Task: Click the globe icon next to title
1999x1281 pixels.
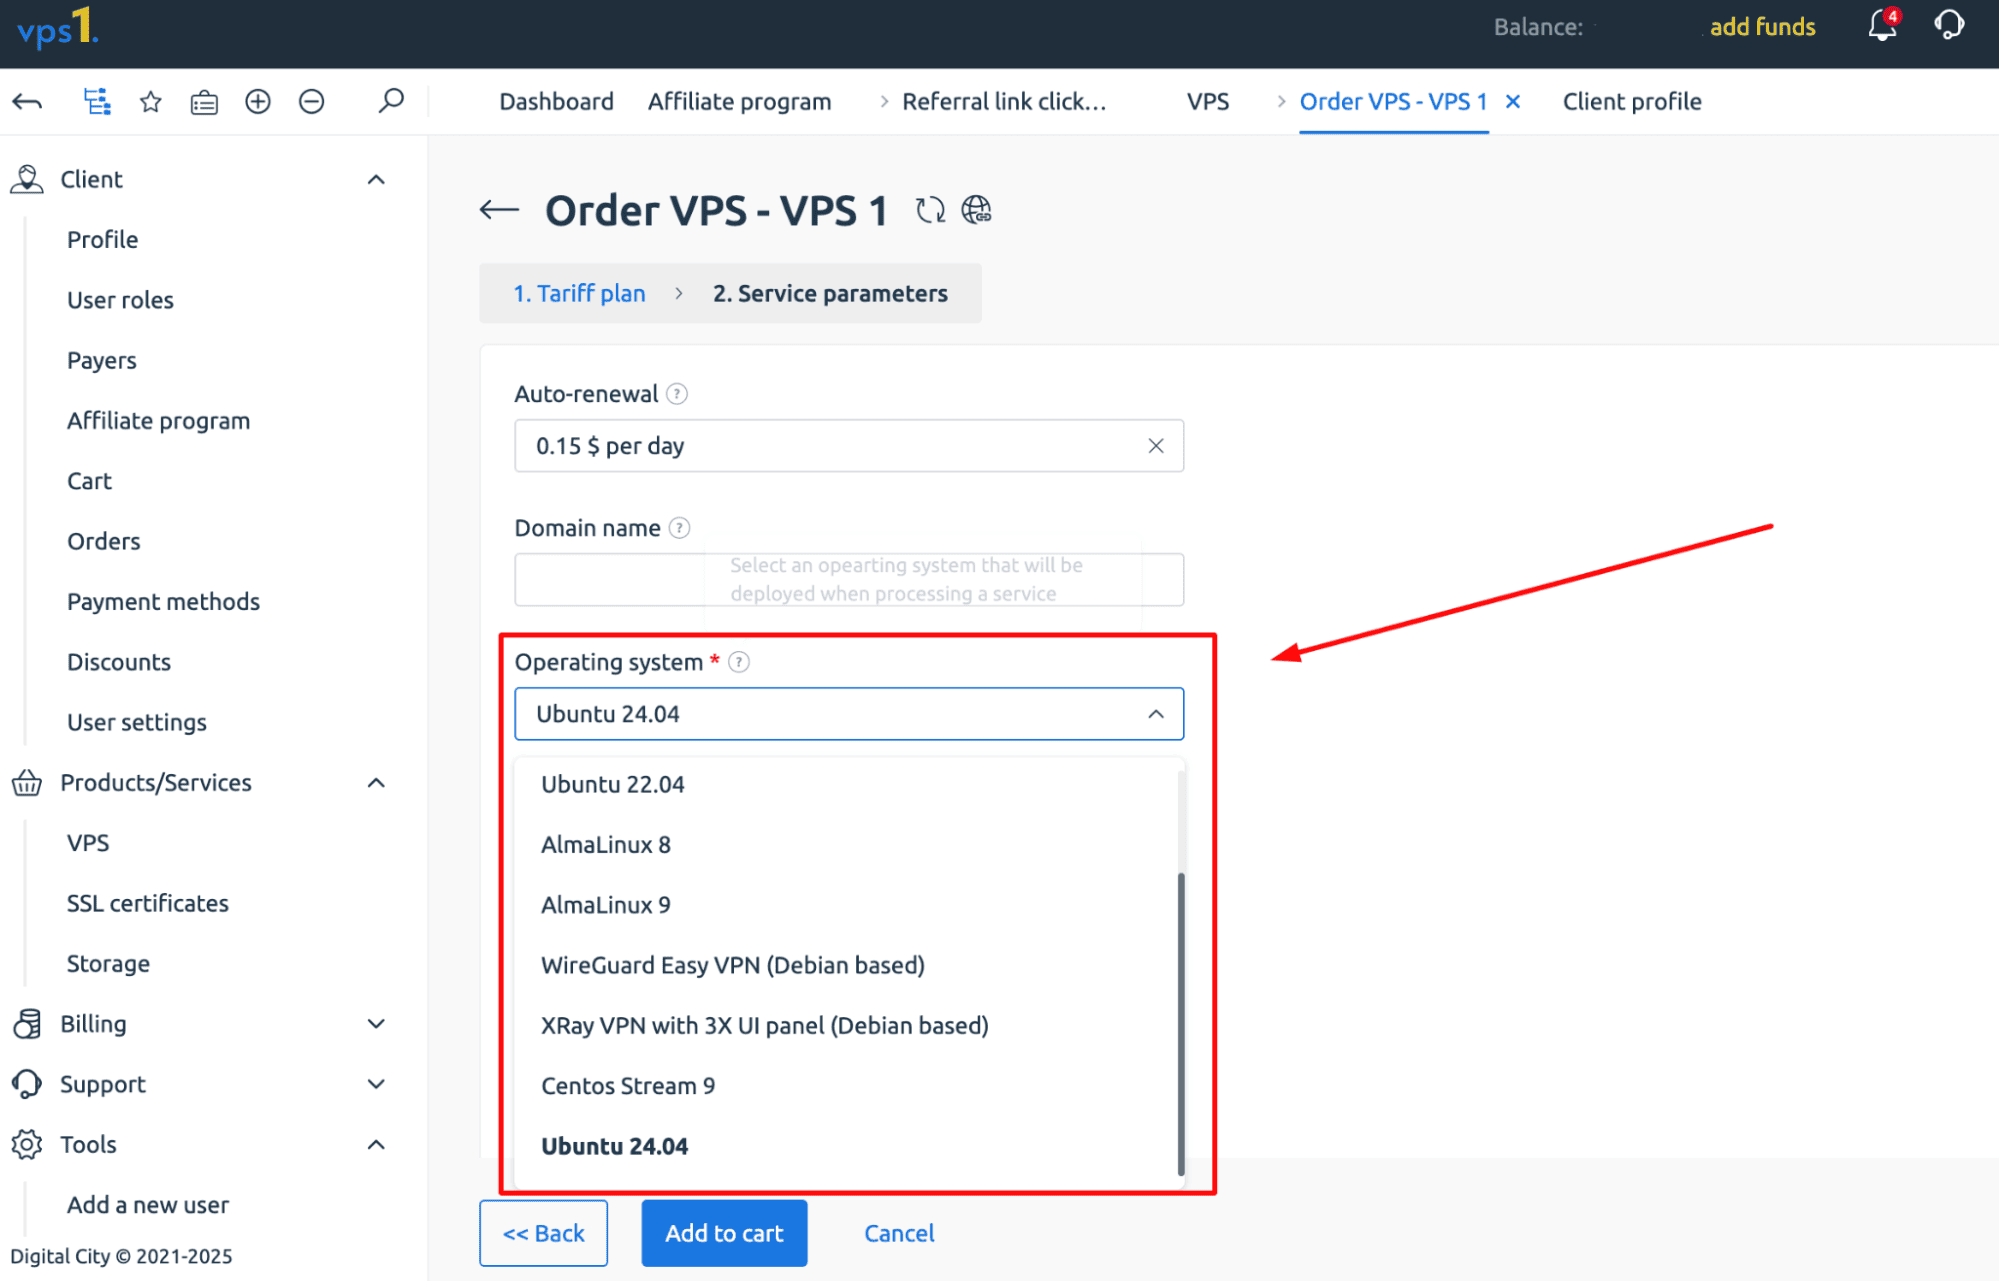Action: (x=976, y=210)
